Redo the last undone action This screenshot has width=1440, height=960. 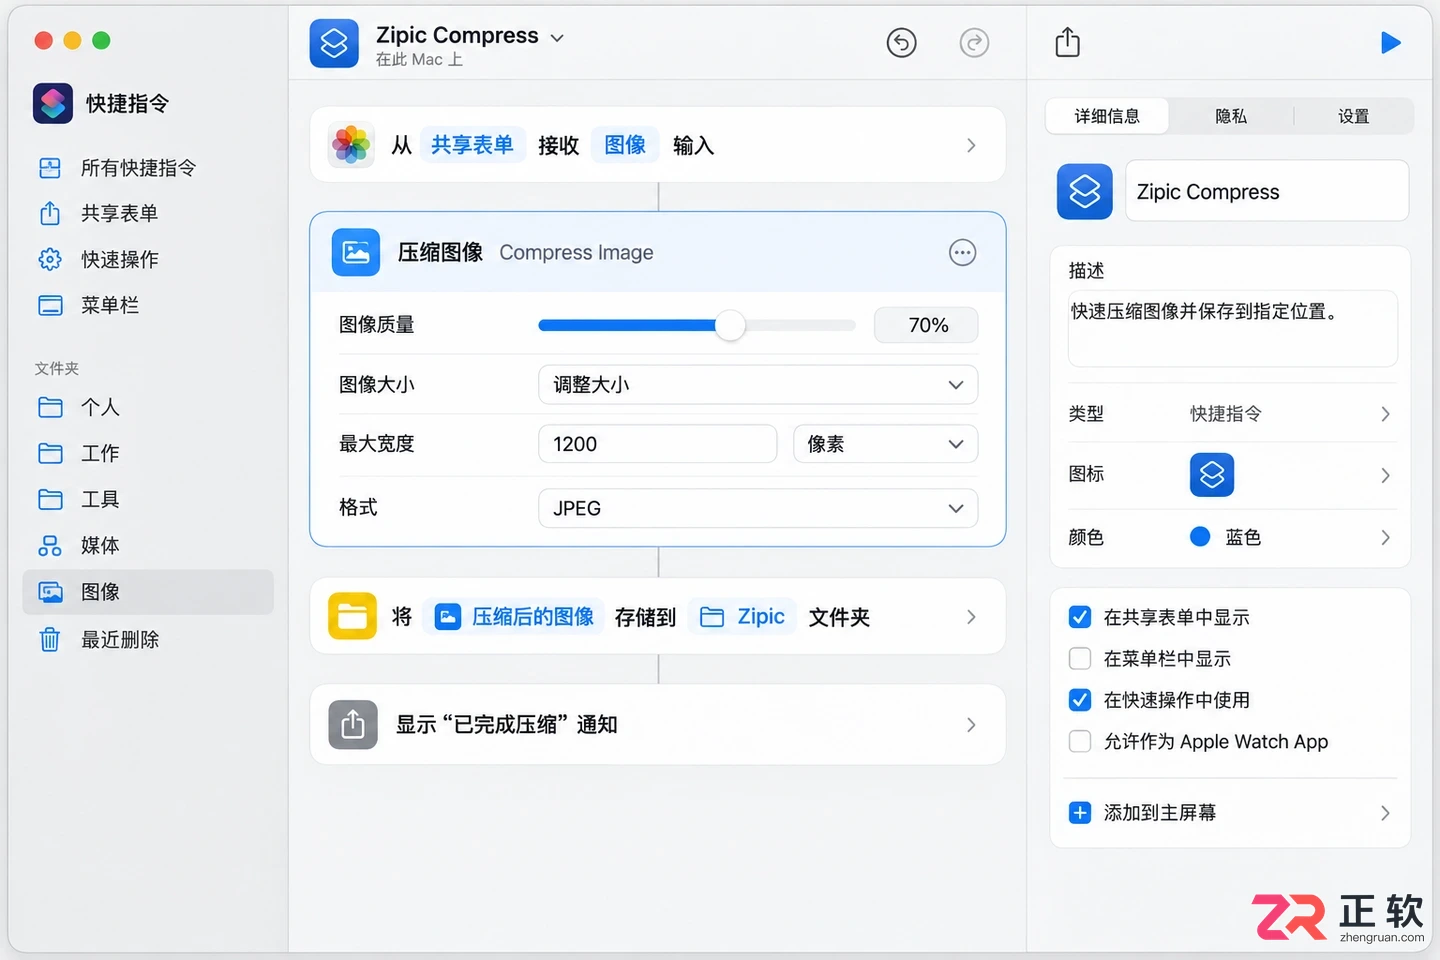click(974, 43)
